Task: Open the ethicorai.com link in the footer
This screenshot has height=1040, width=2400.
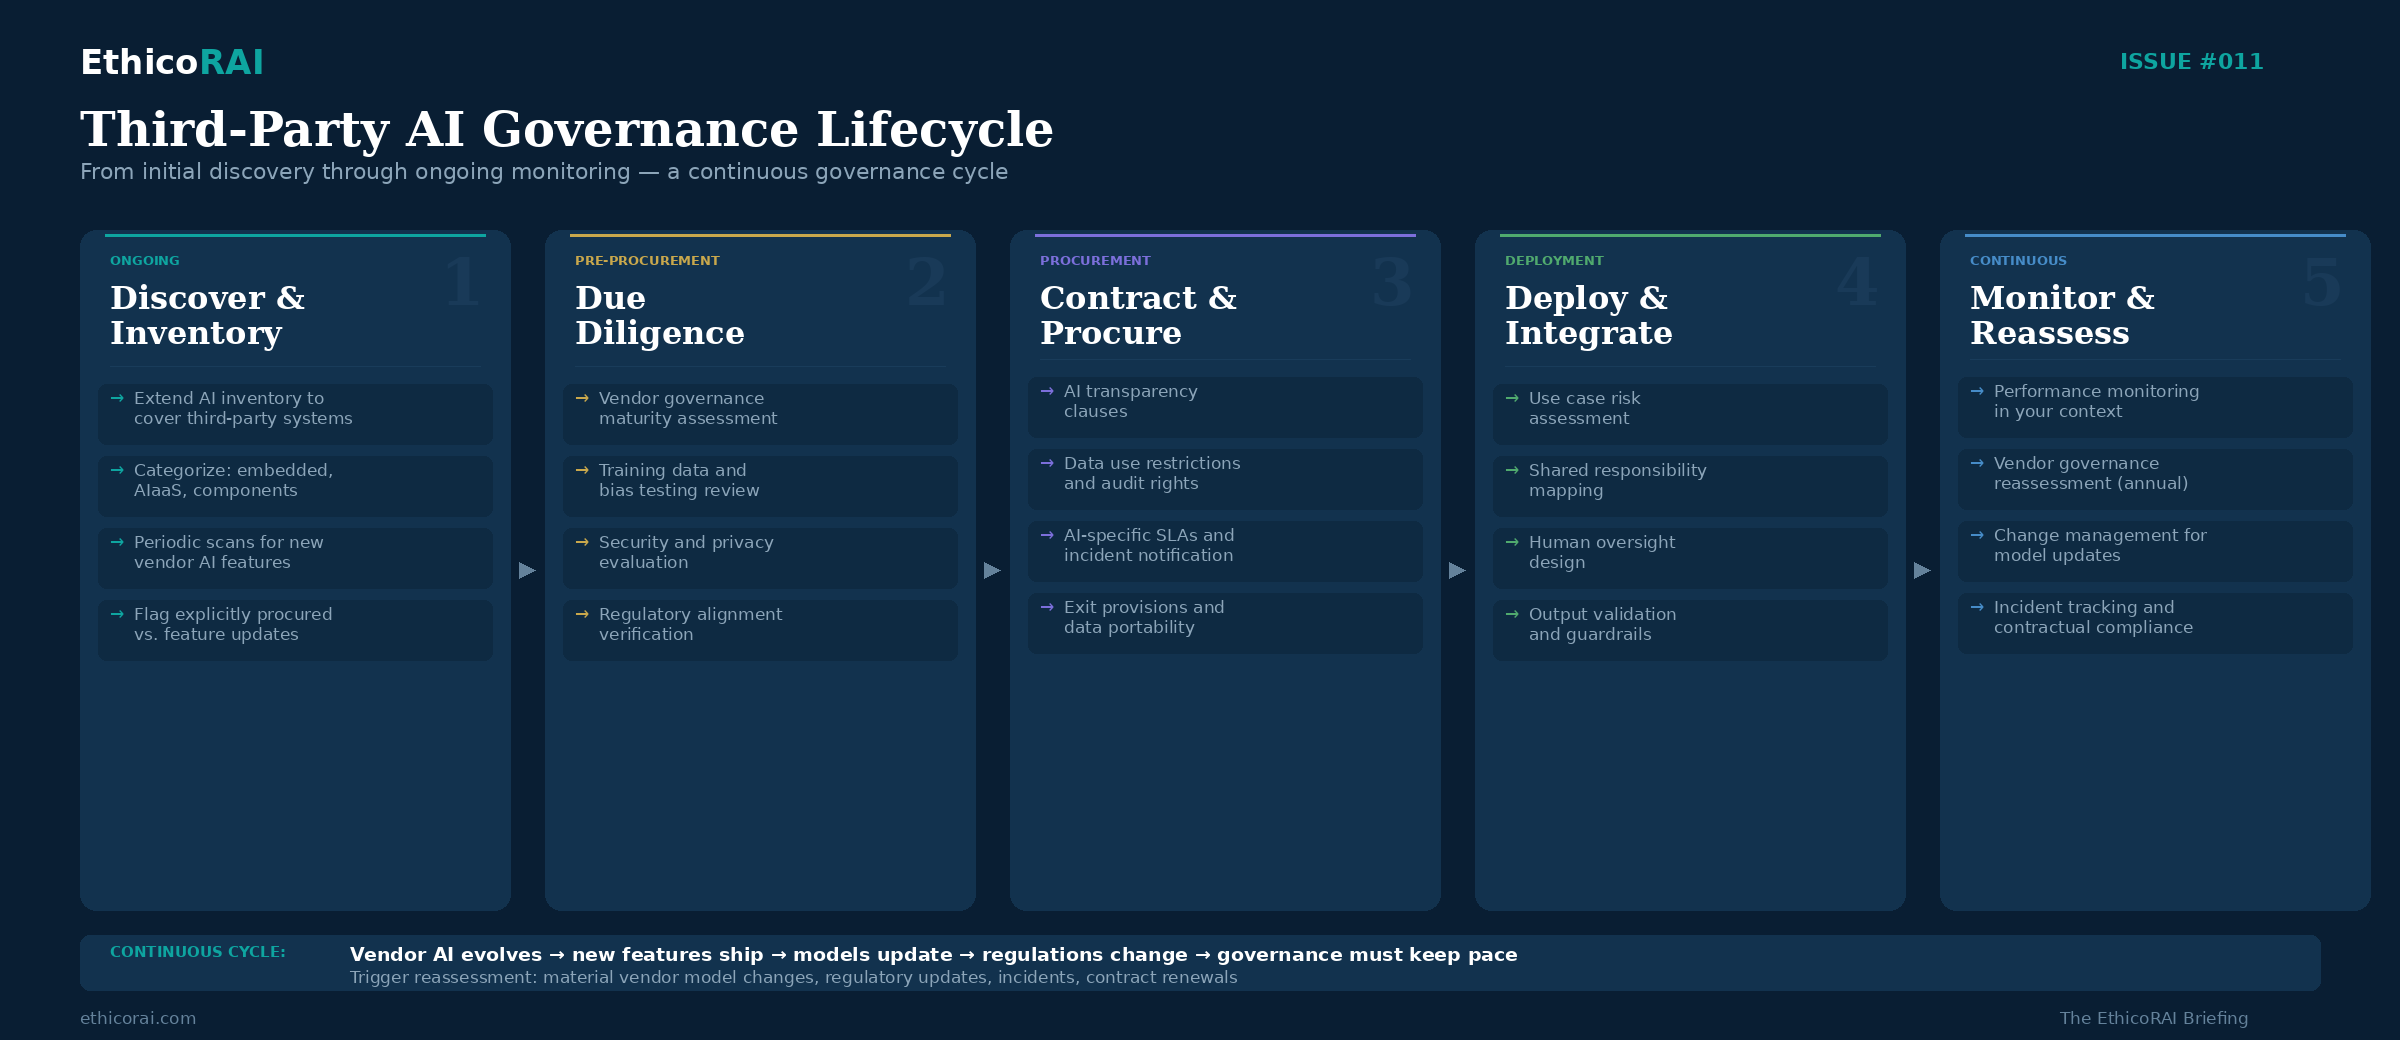Action: 138,1018
